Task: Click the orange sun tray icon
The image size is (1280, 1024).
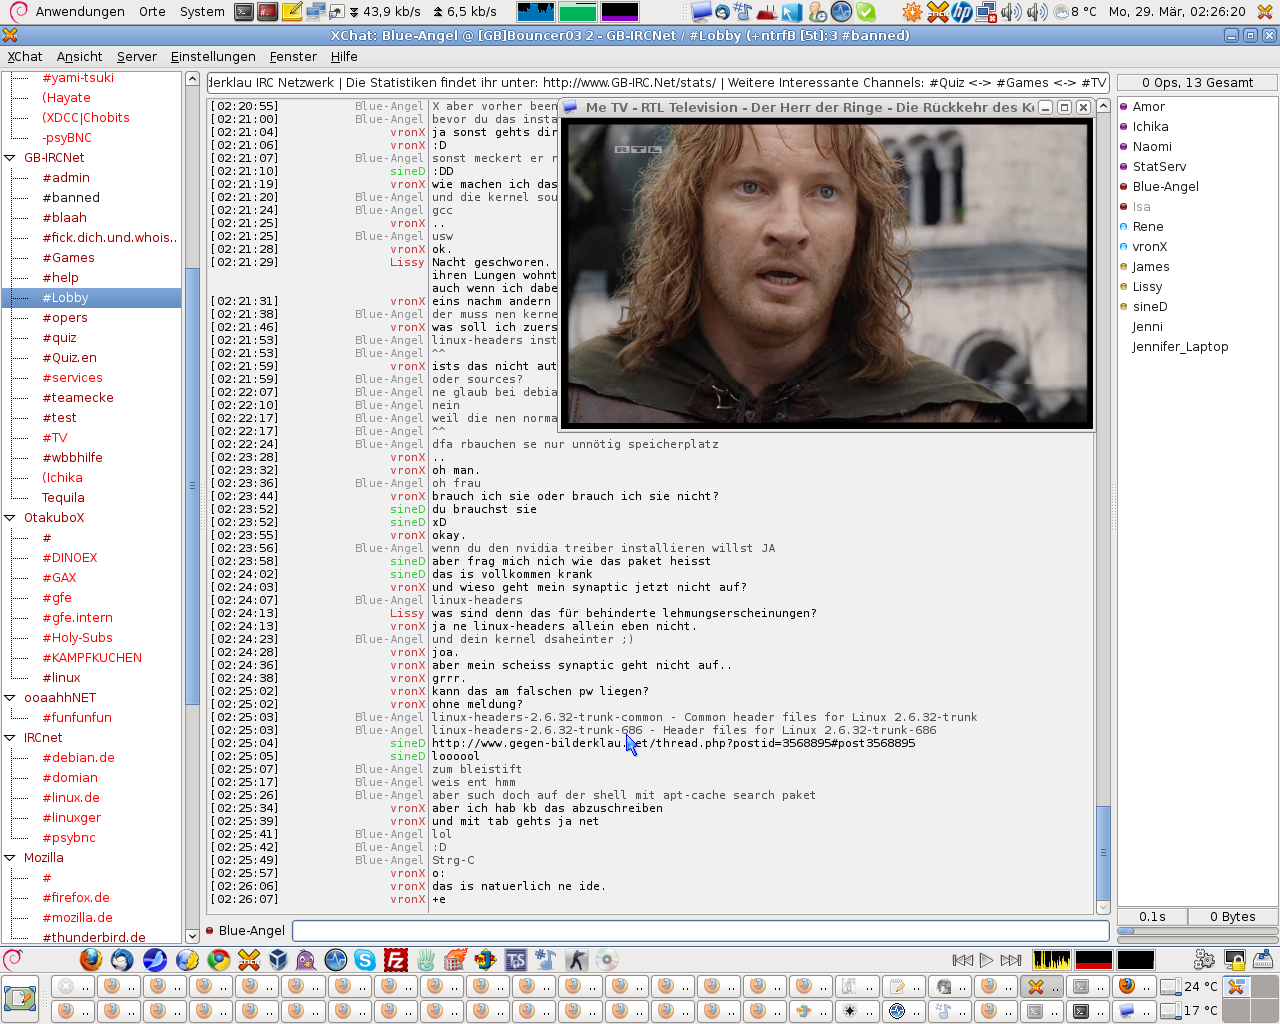Action: pyautogui.click(x=912, y=11)
